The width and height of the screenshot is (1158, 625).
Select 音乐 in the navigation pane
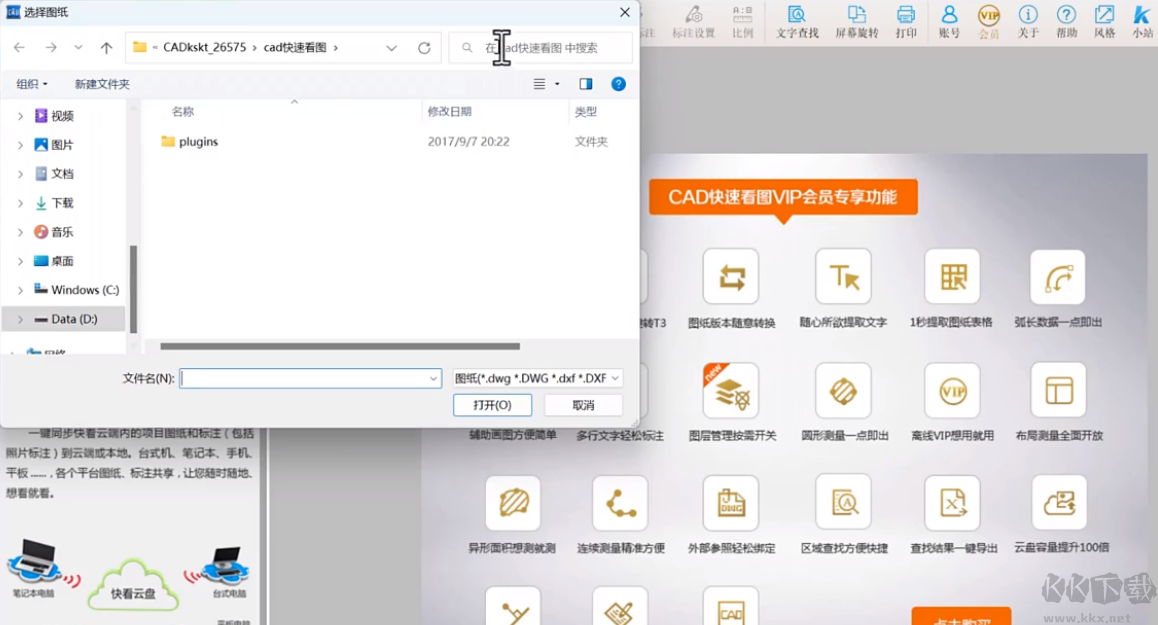click(x=62, y=232)
